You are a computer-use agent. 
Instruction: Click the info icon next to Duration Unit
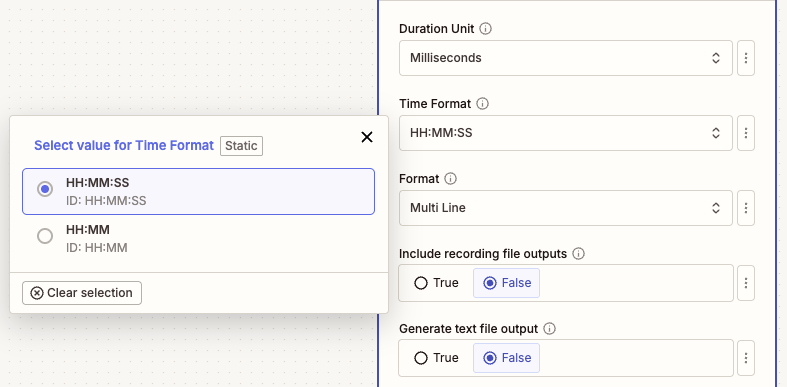[x=485, y=29]
